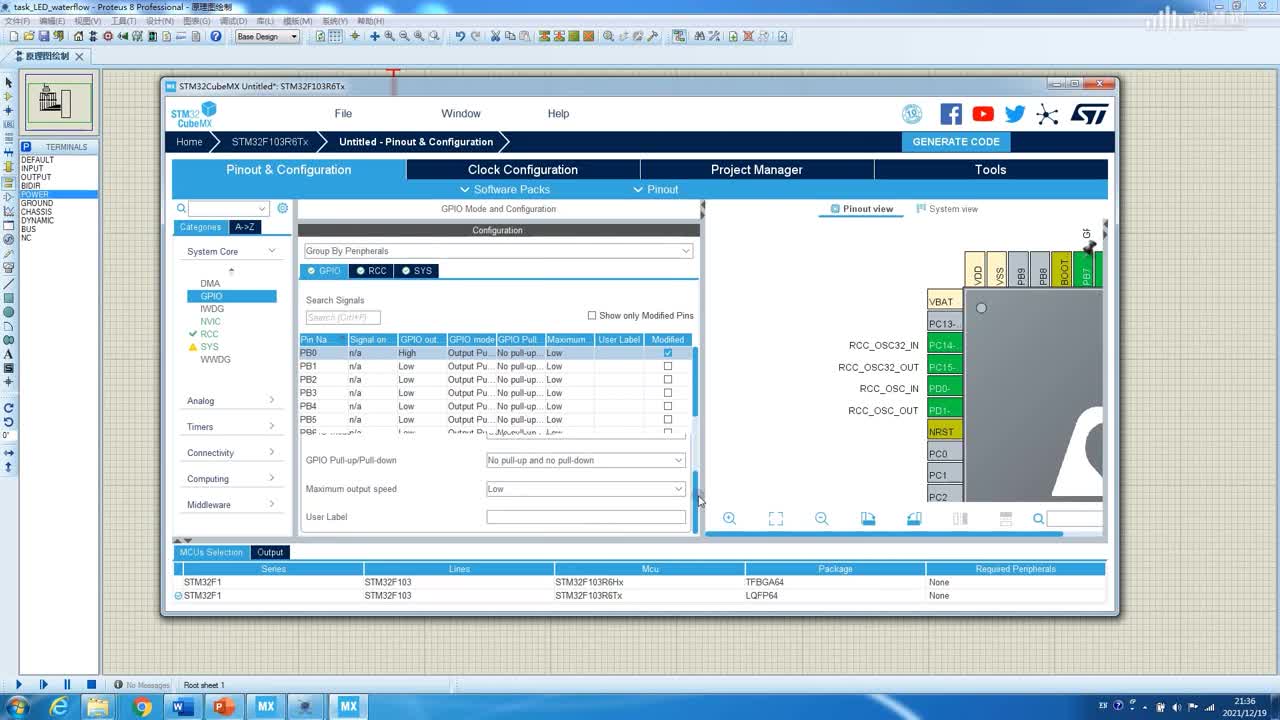
Task: Open the Proteus Base Design dropdown
Action: tap(267, 36)
